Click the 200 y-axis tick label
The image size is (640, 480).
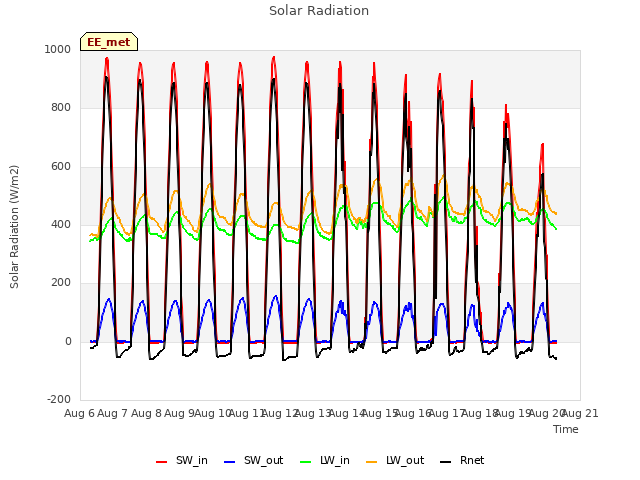point(61,282)
